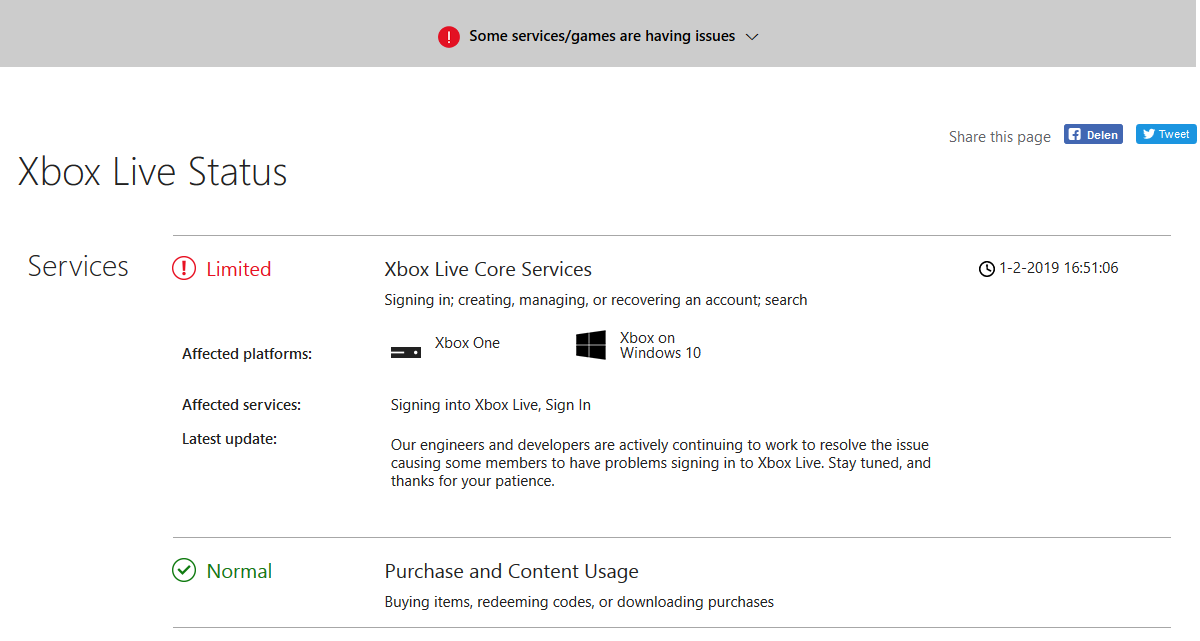Click the 'Latest update:' label

coord(229,438)
